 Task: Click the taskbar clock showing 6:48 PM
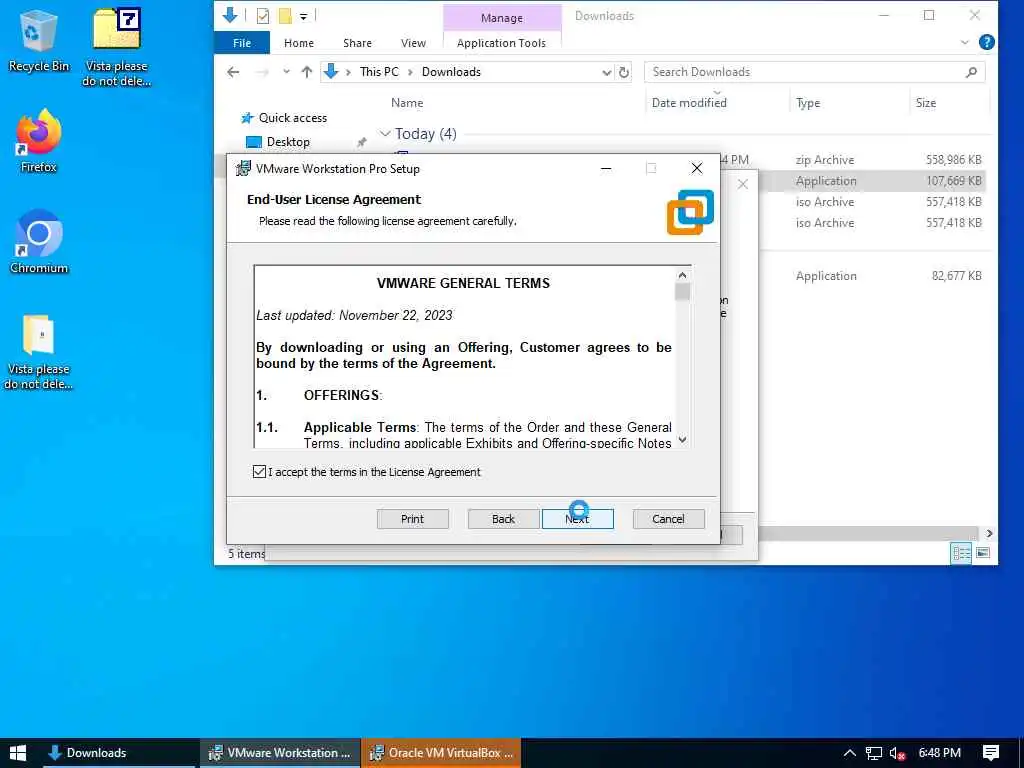(939, 753)
